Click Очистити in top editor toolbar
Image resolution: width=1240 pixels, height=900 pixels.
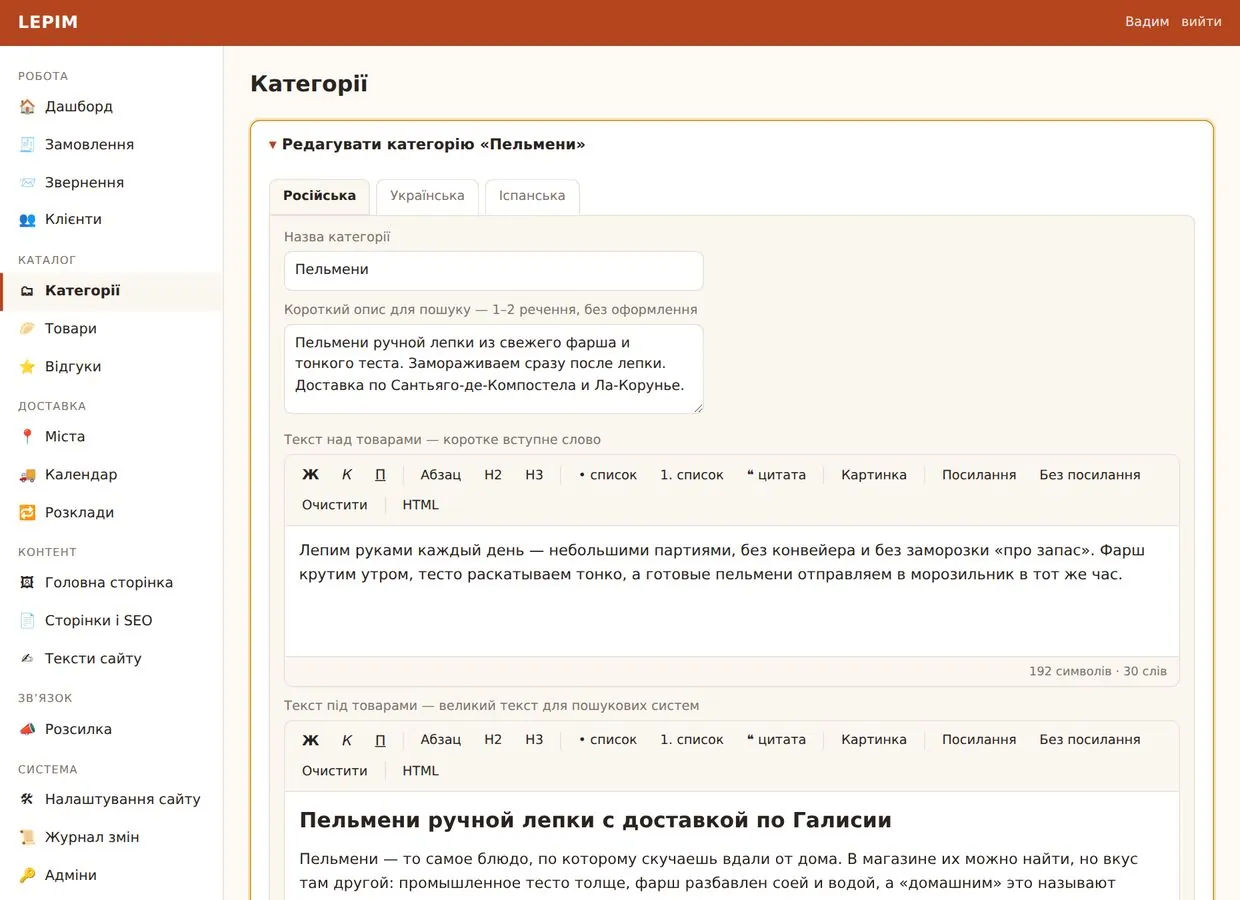tap(335, 505)
